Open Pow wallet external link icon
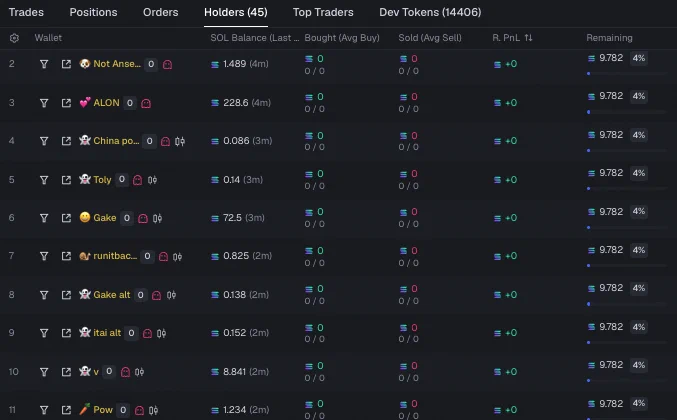677x420 pixels. click(66, 410)
